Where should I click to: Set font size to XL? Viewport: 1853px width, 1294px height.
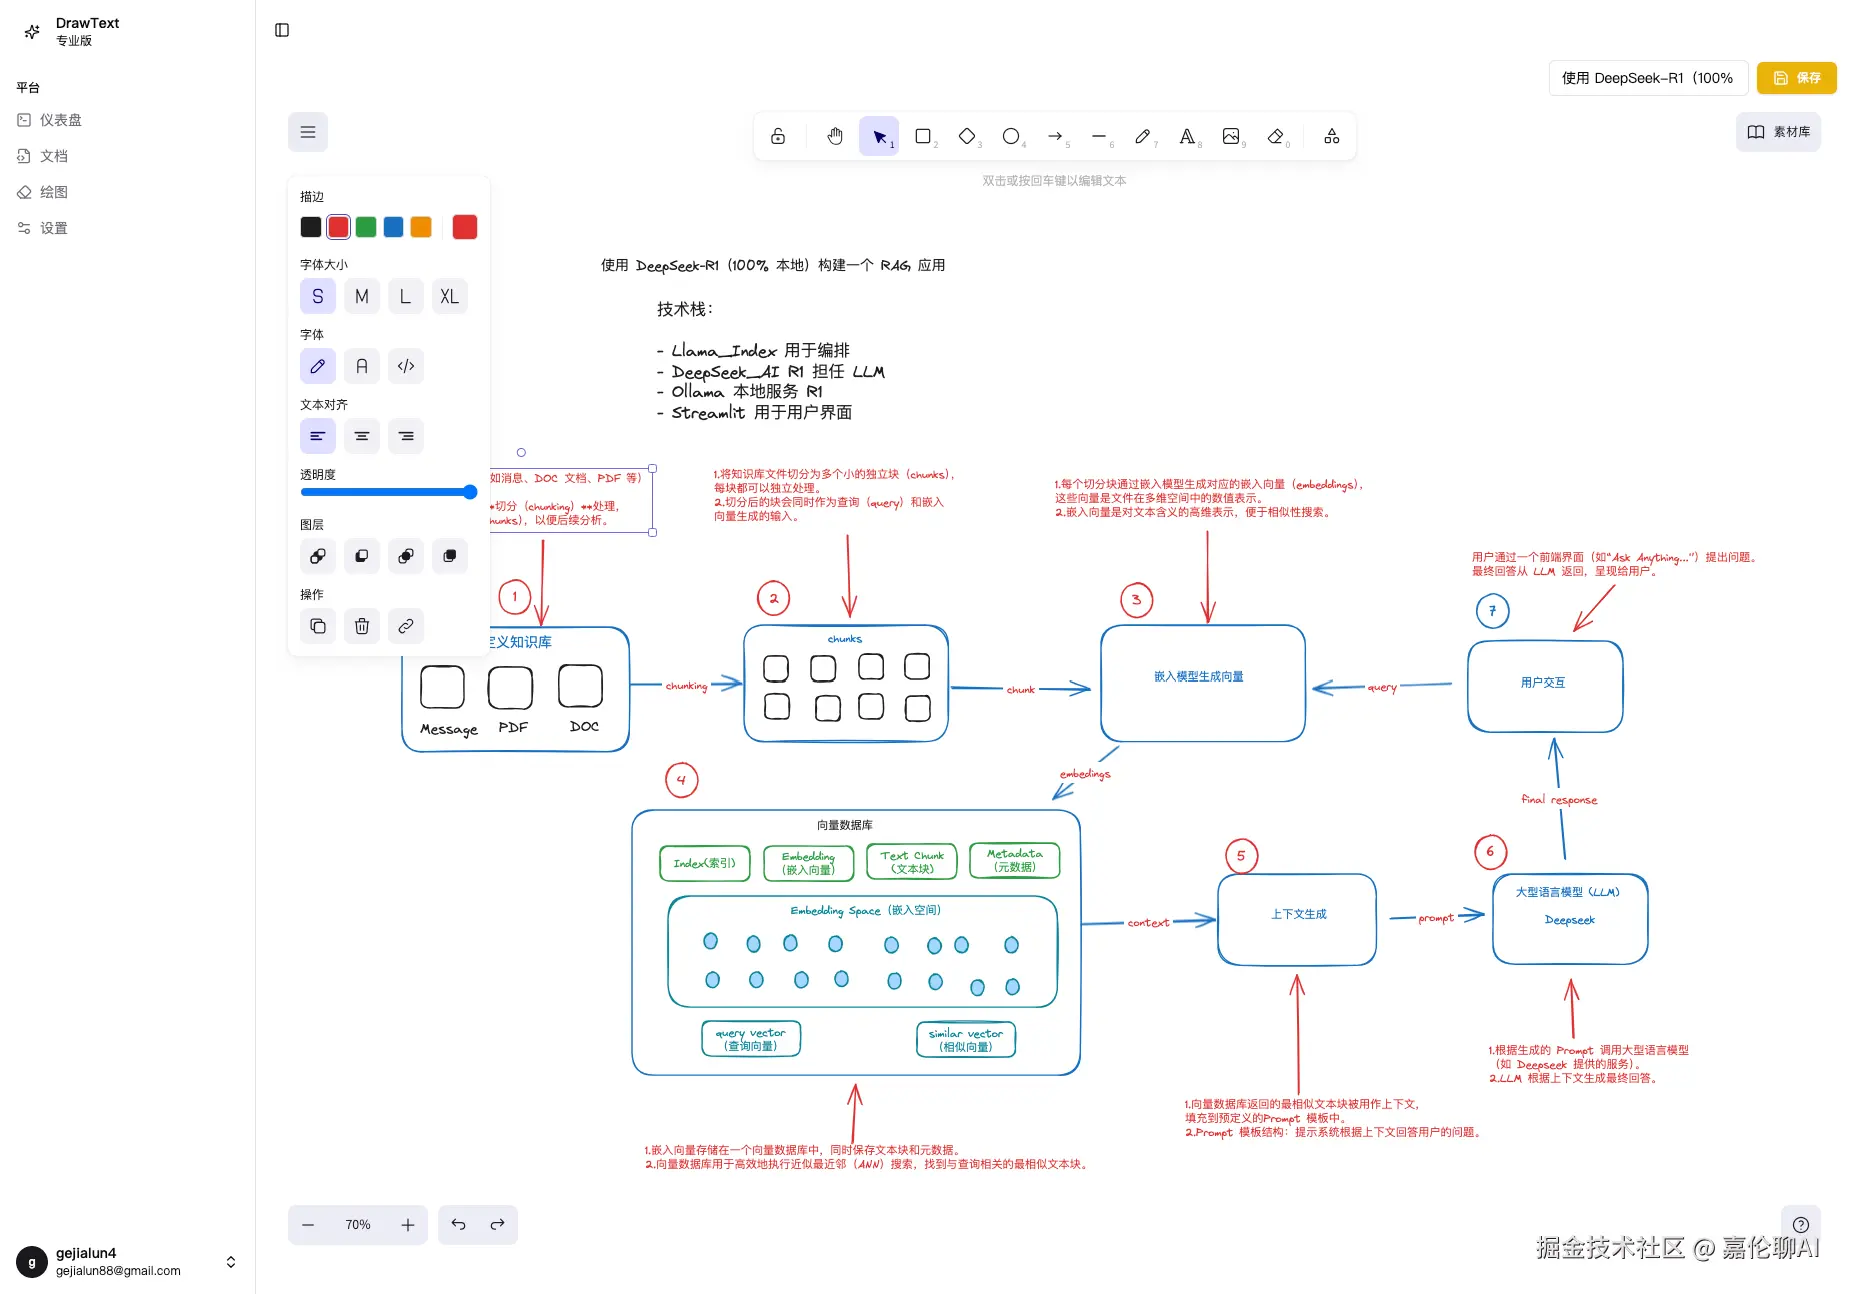[449, 296]
